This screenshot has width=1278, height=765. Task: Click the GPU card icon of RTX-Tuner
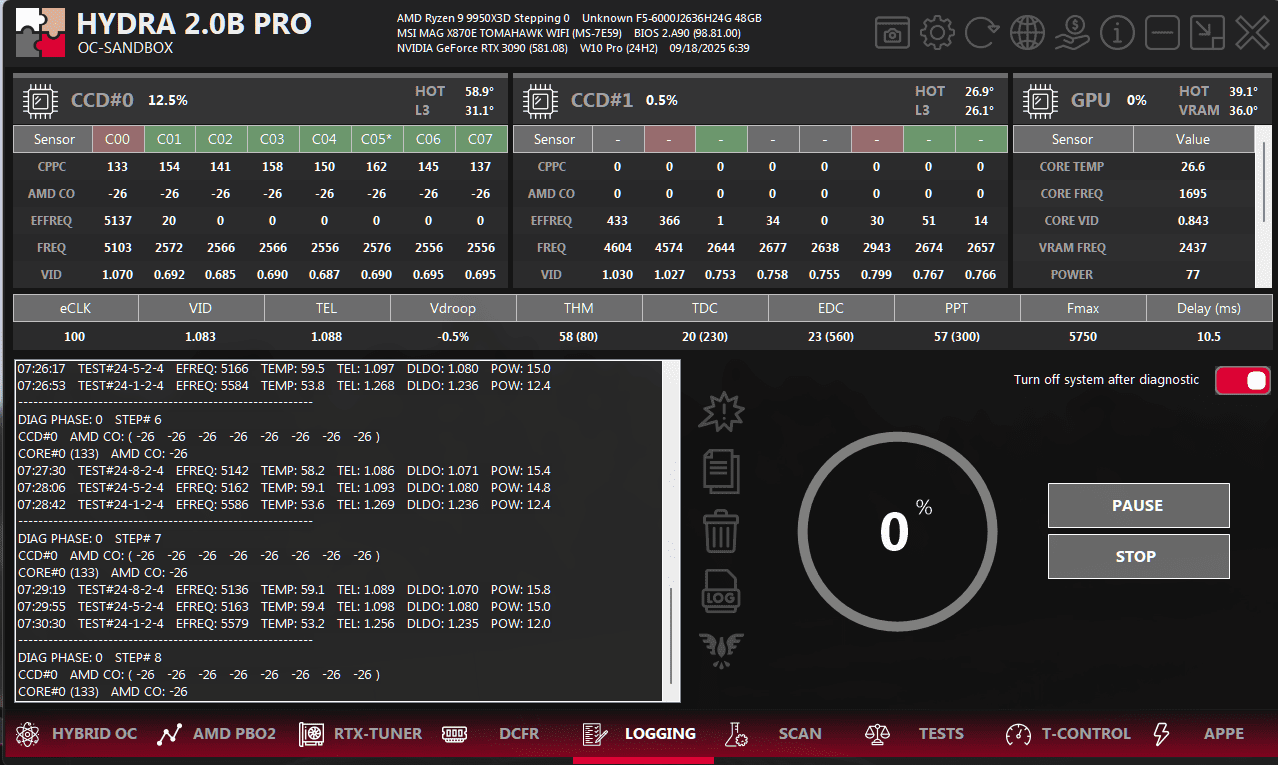pyautogui.click(x=311, y=734)
